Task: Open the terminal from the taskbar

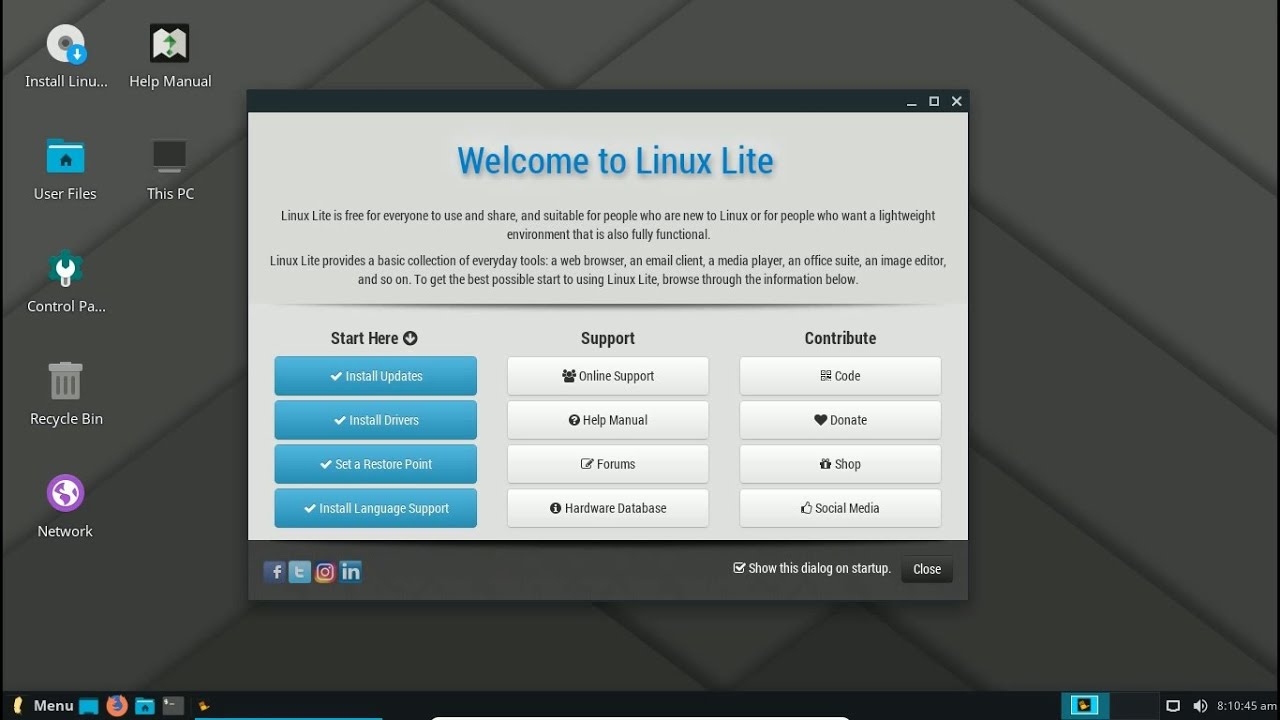Action: (173, 705)
